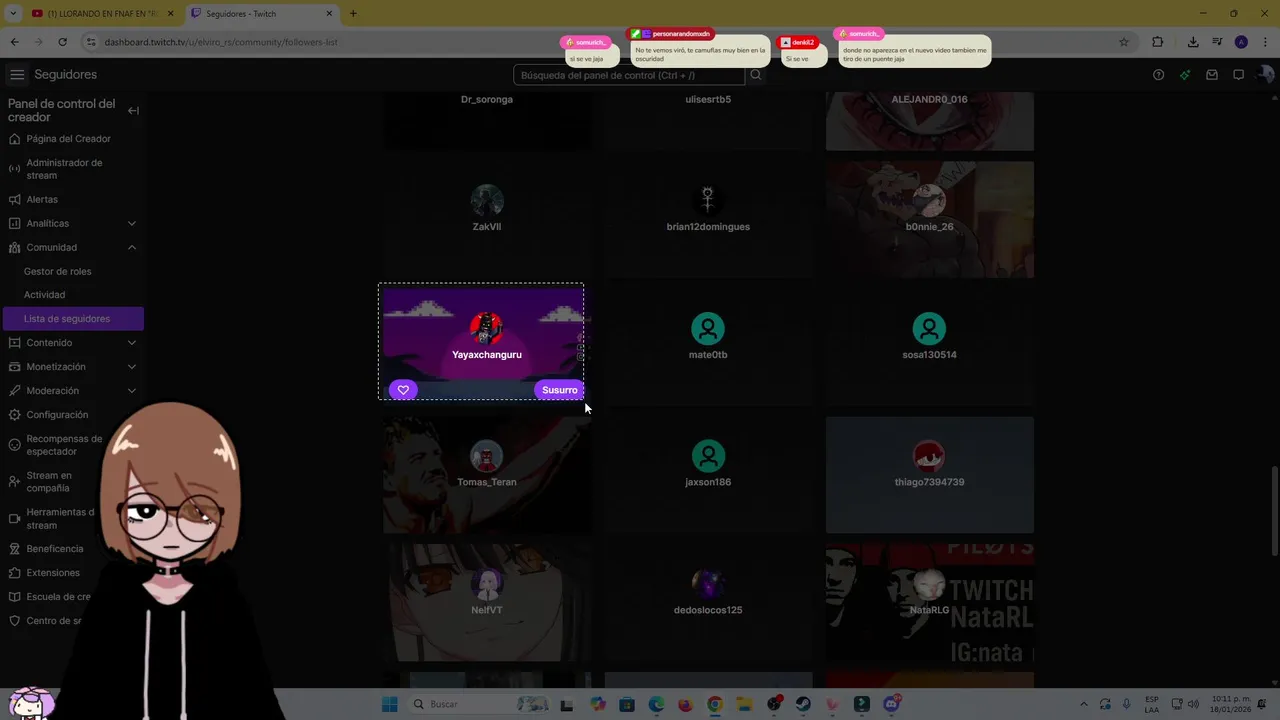Click the dashboard search input field

pyautogui.click(x=629, y=75)
